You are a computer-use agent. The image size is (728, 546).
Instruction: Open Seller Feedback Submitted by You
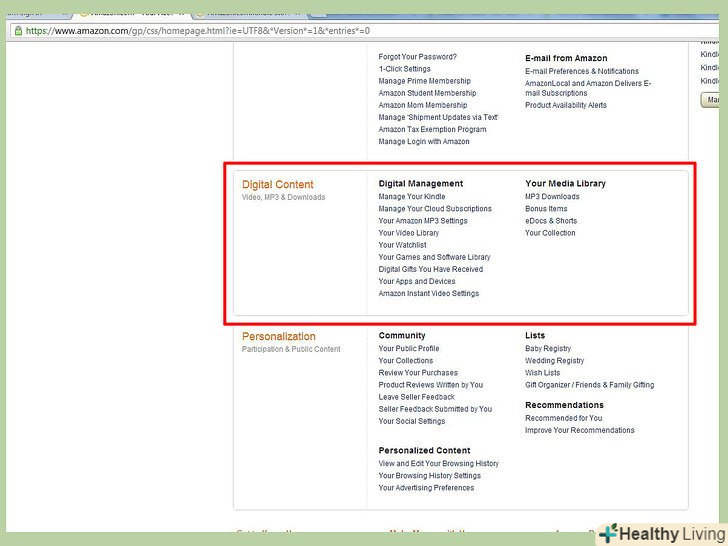point(435,409)
